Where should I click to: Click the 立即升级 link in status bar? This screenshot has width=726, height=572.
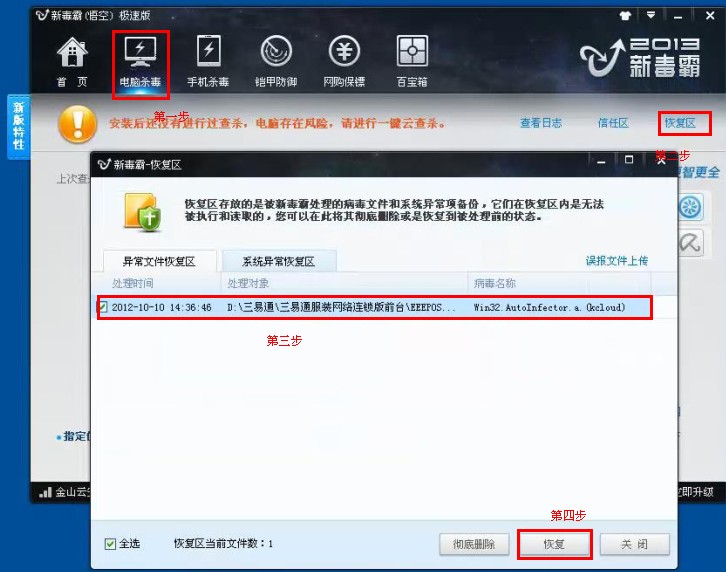click(x=695, y=492)
